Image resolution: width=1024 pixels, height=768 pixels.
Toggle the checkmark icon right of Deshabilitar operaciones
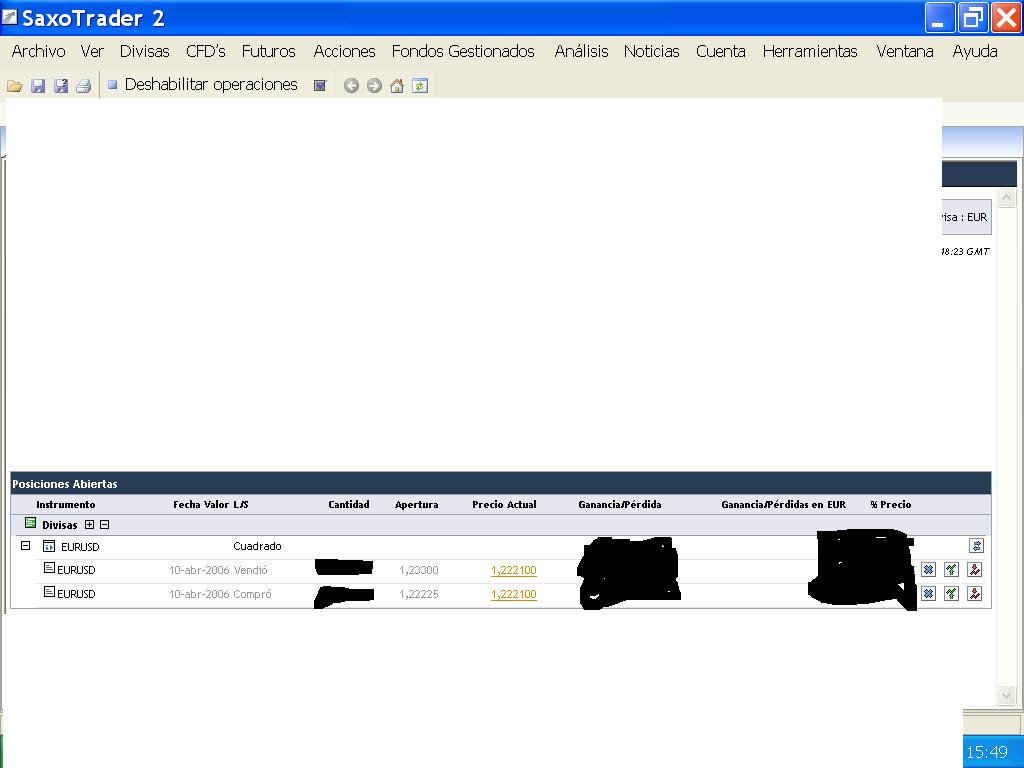320,86
